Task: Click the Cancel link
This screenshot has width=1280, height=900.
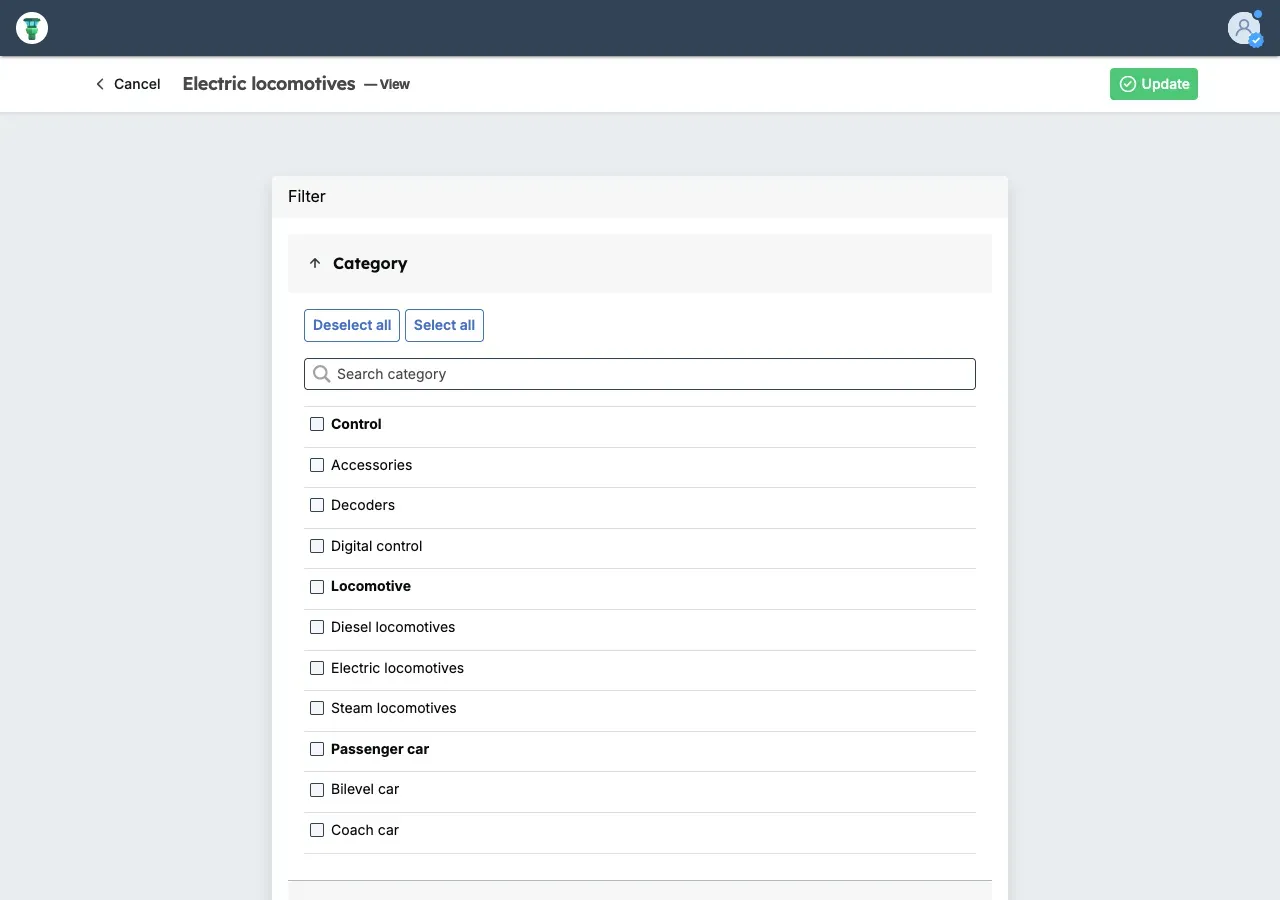Action: click(x=137, y=84)
